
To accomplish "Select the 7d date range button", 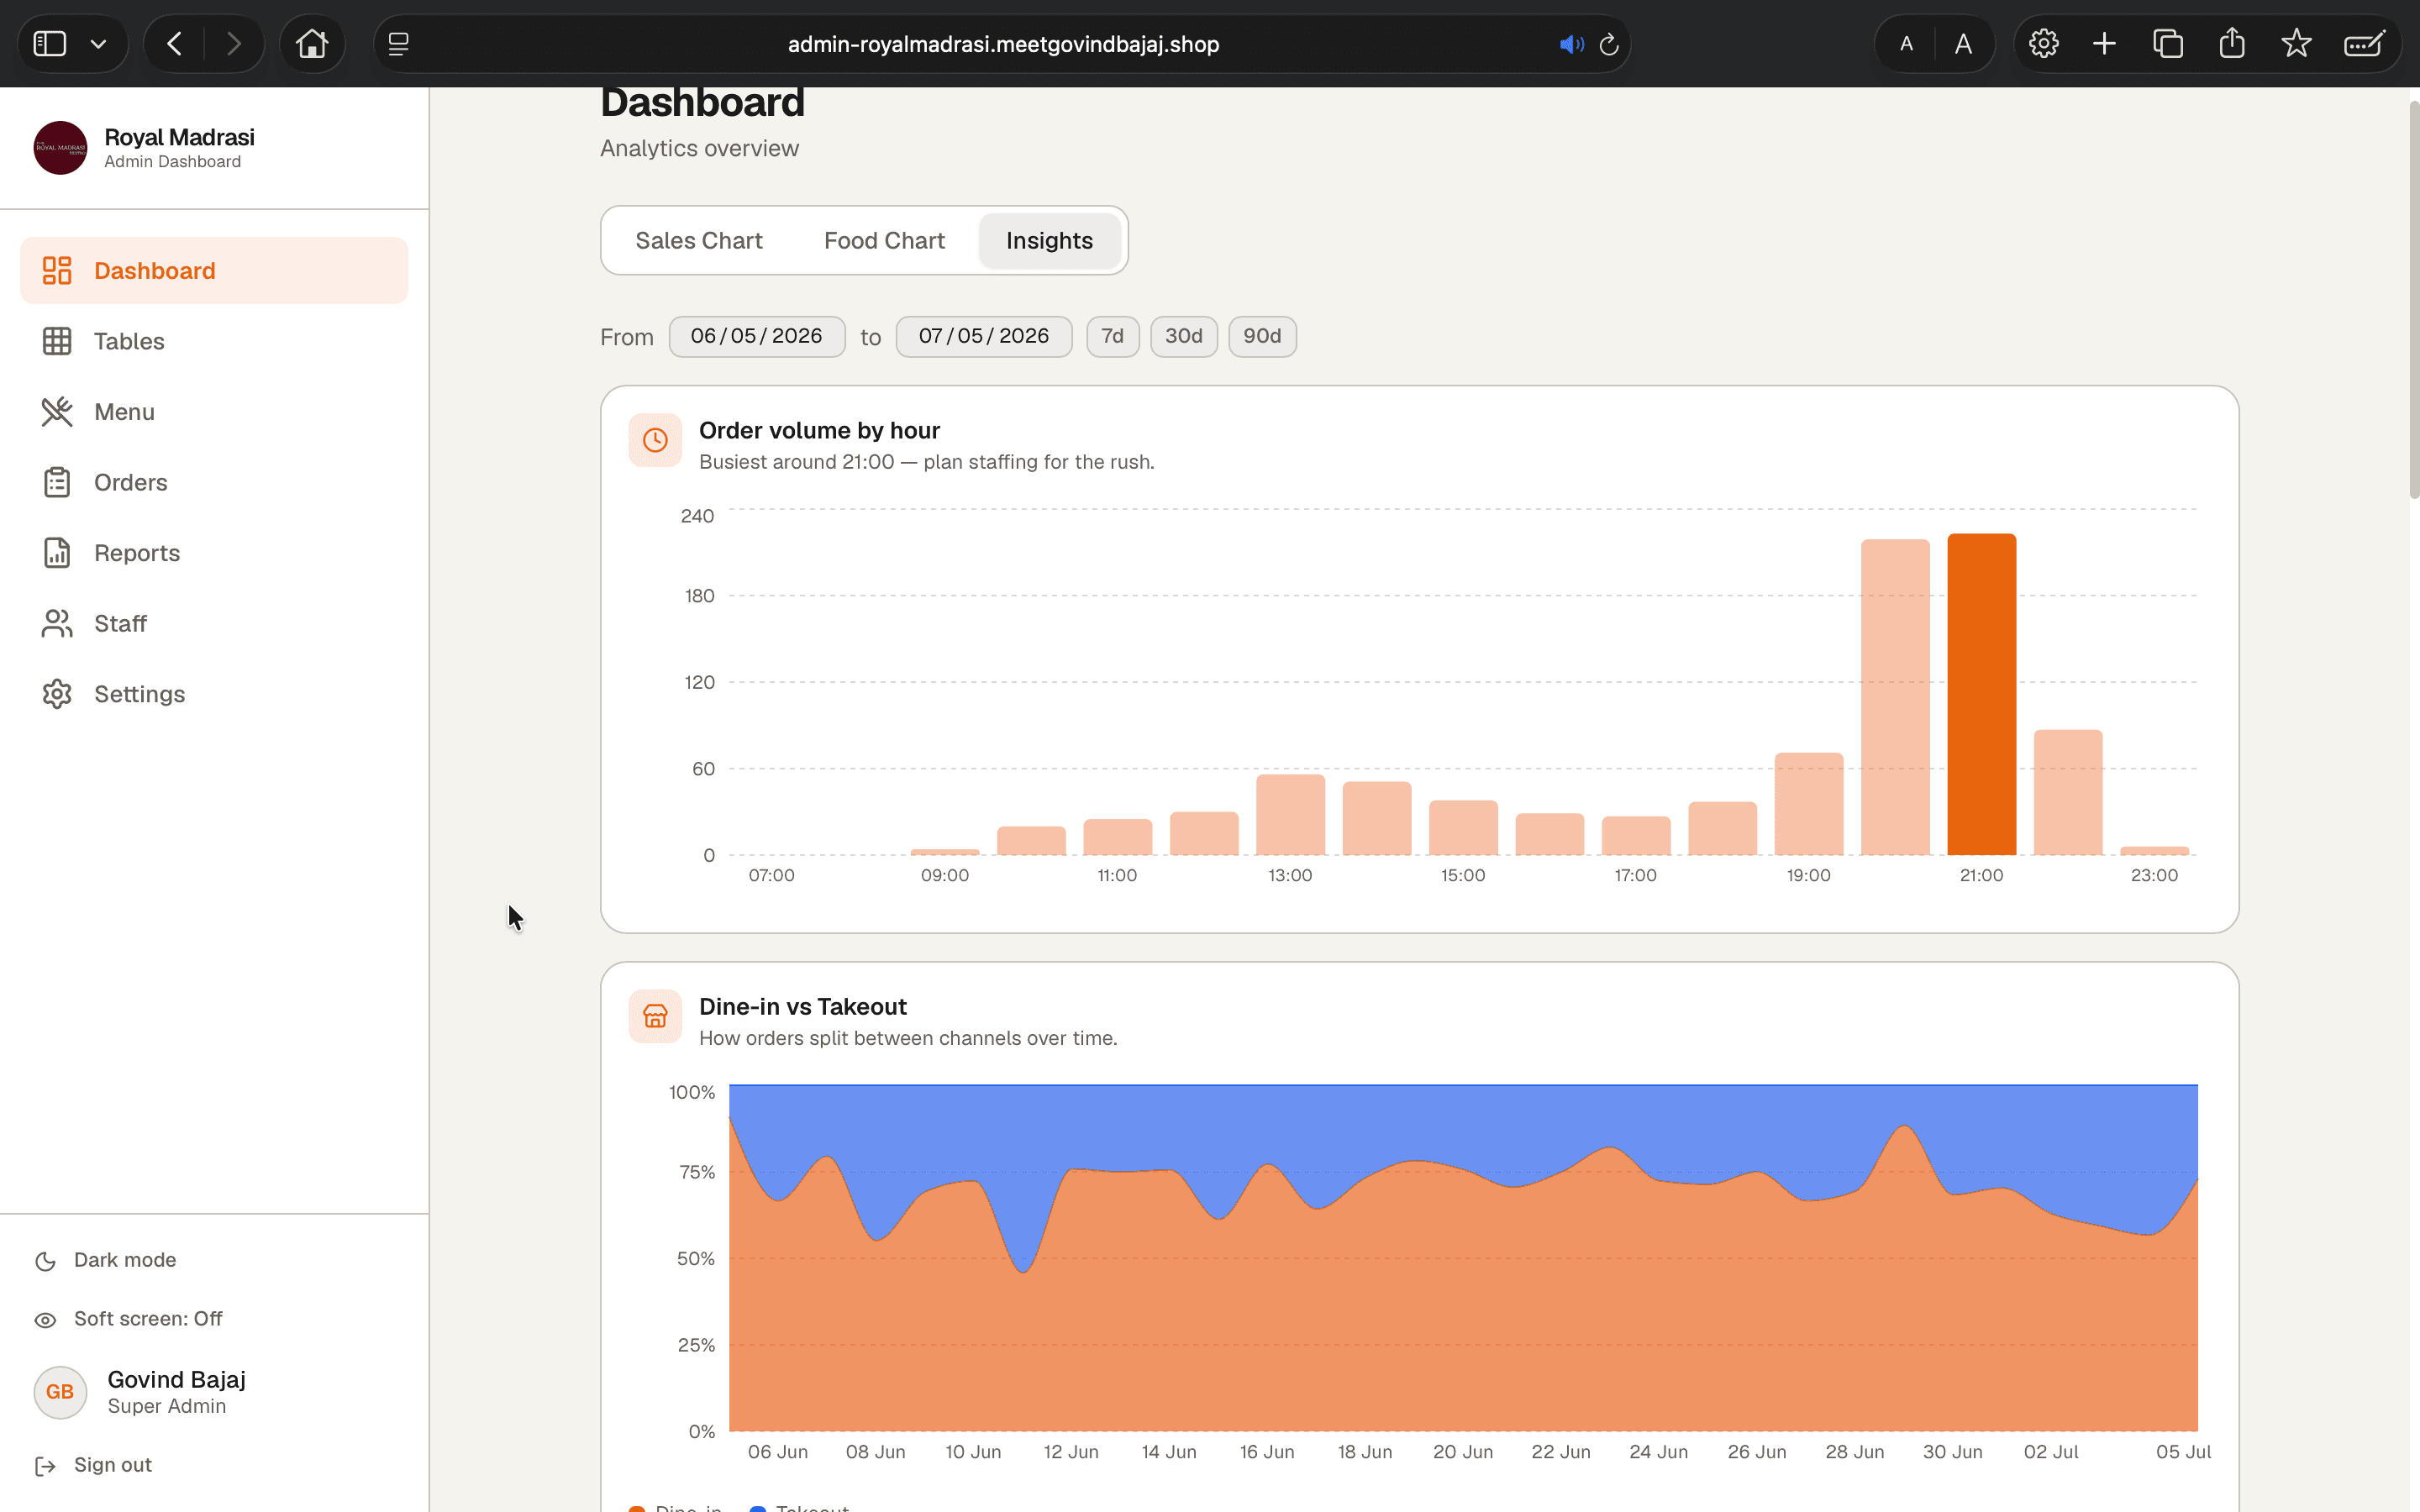I will 1112,336.
